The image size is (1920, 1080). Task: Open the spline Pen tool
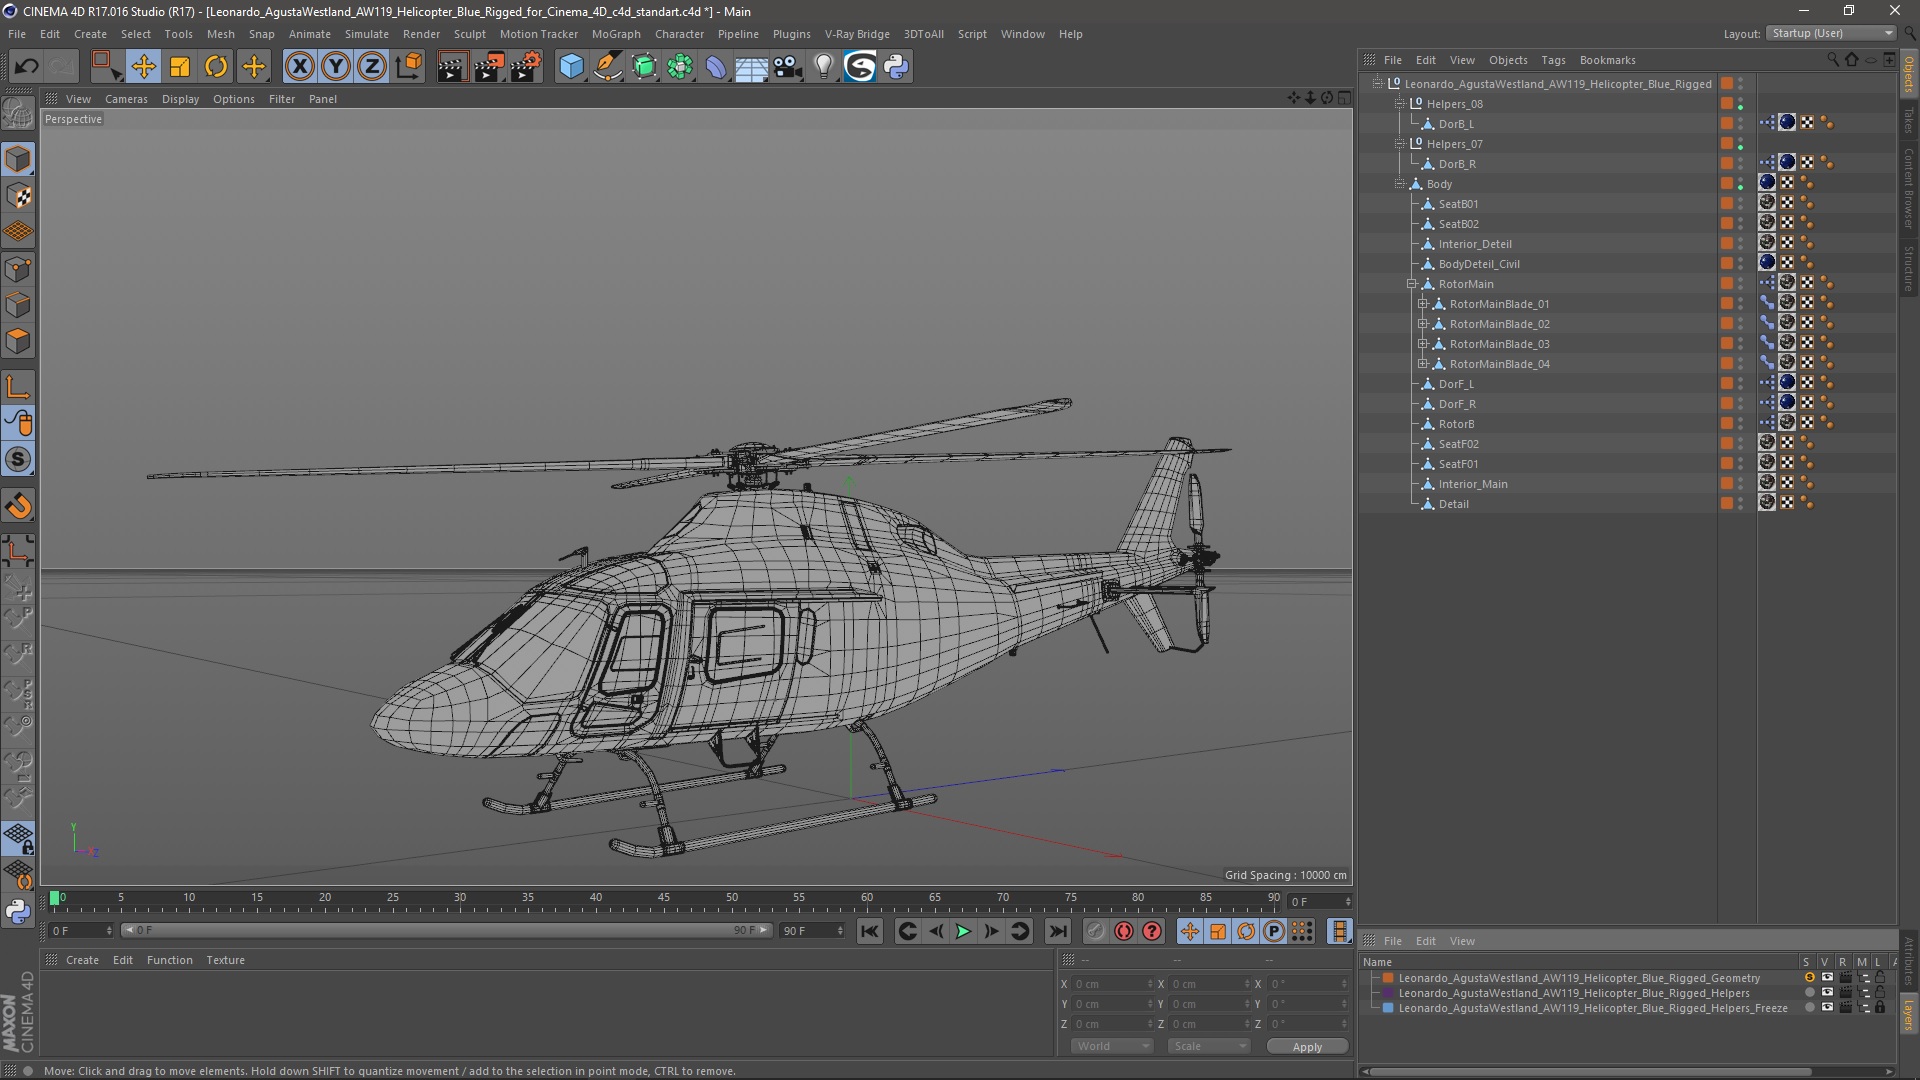pyautogui.click(x=608, y=67)
